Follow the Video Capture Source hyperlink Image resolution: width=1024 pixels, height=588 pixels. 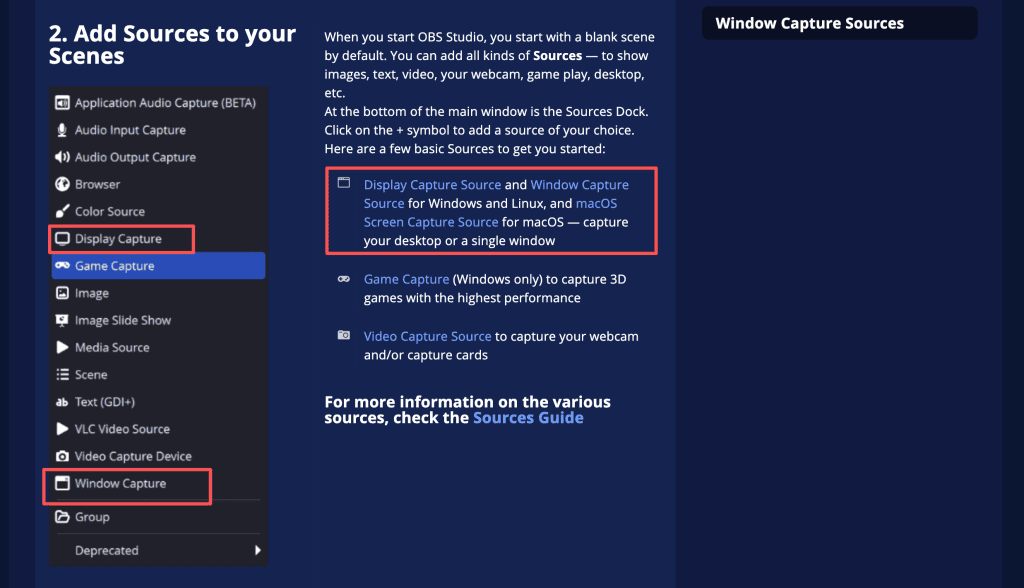427,336
